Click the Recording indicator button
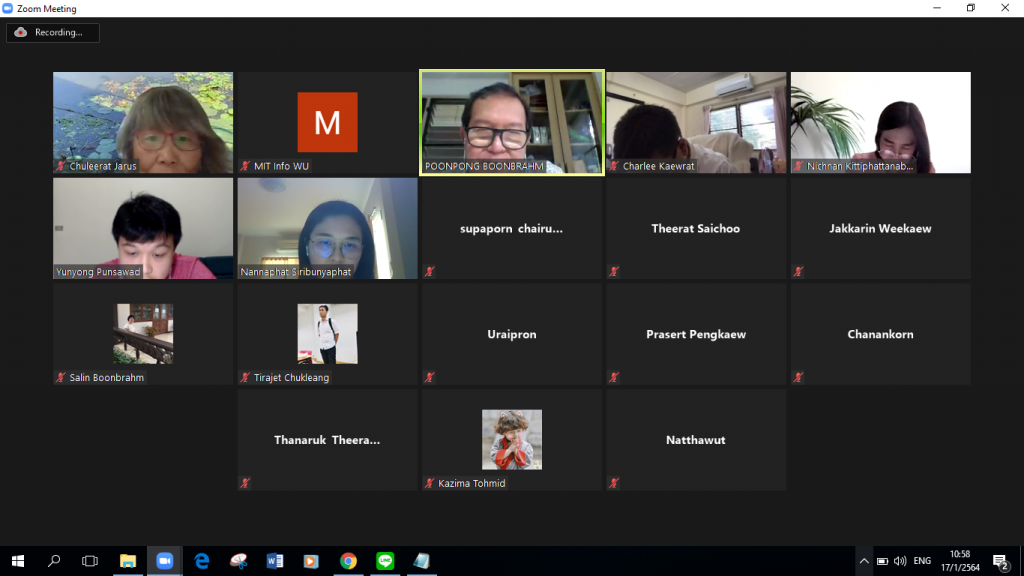Image resolution: width=1024 pixels, height=576 pixels. (x=52, y=33)
